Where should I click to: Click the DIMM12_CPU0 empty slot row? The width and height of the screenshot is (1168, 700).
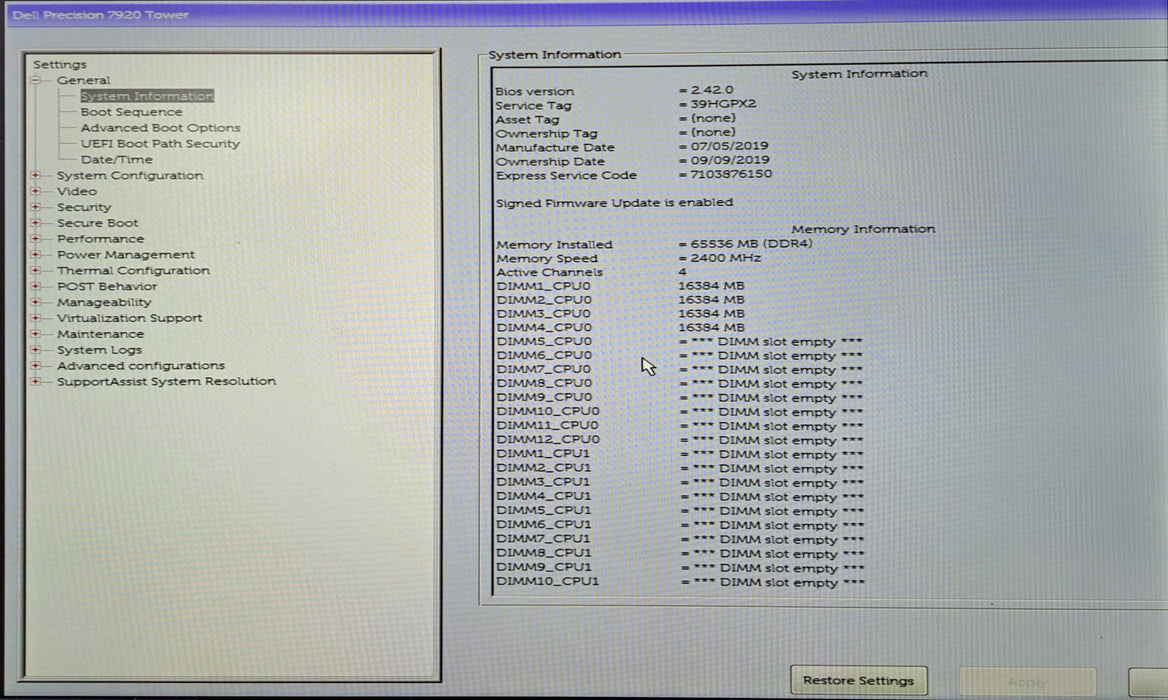click(679, 440)
